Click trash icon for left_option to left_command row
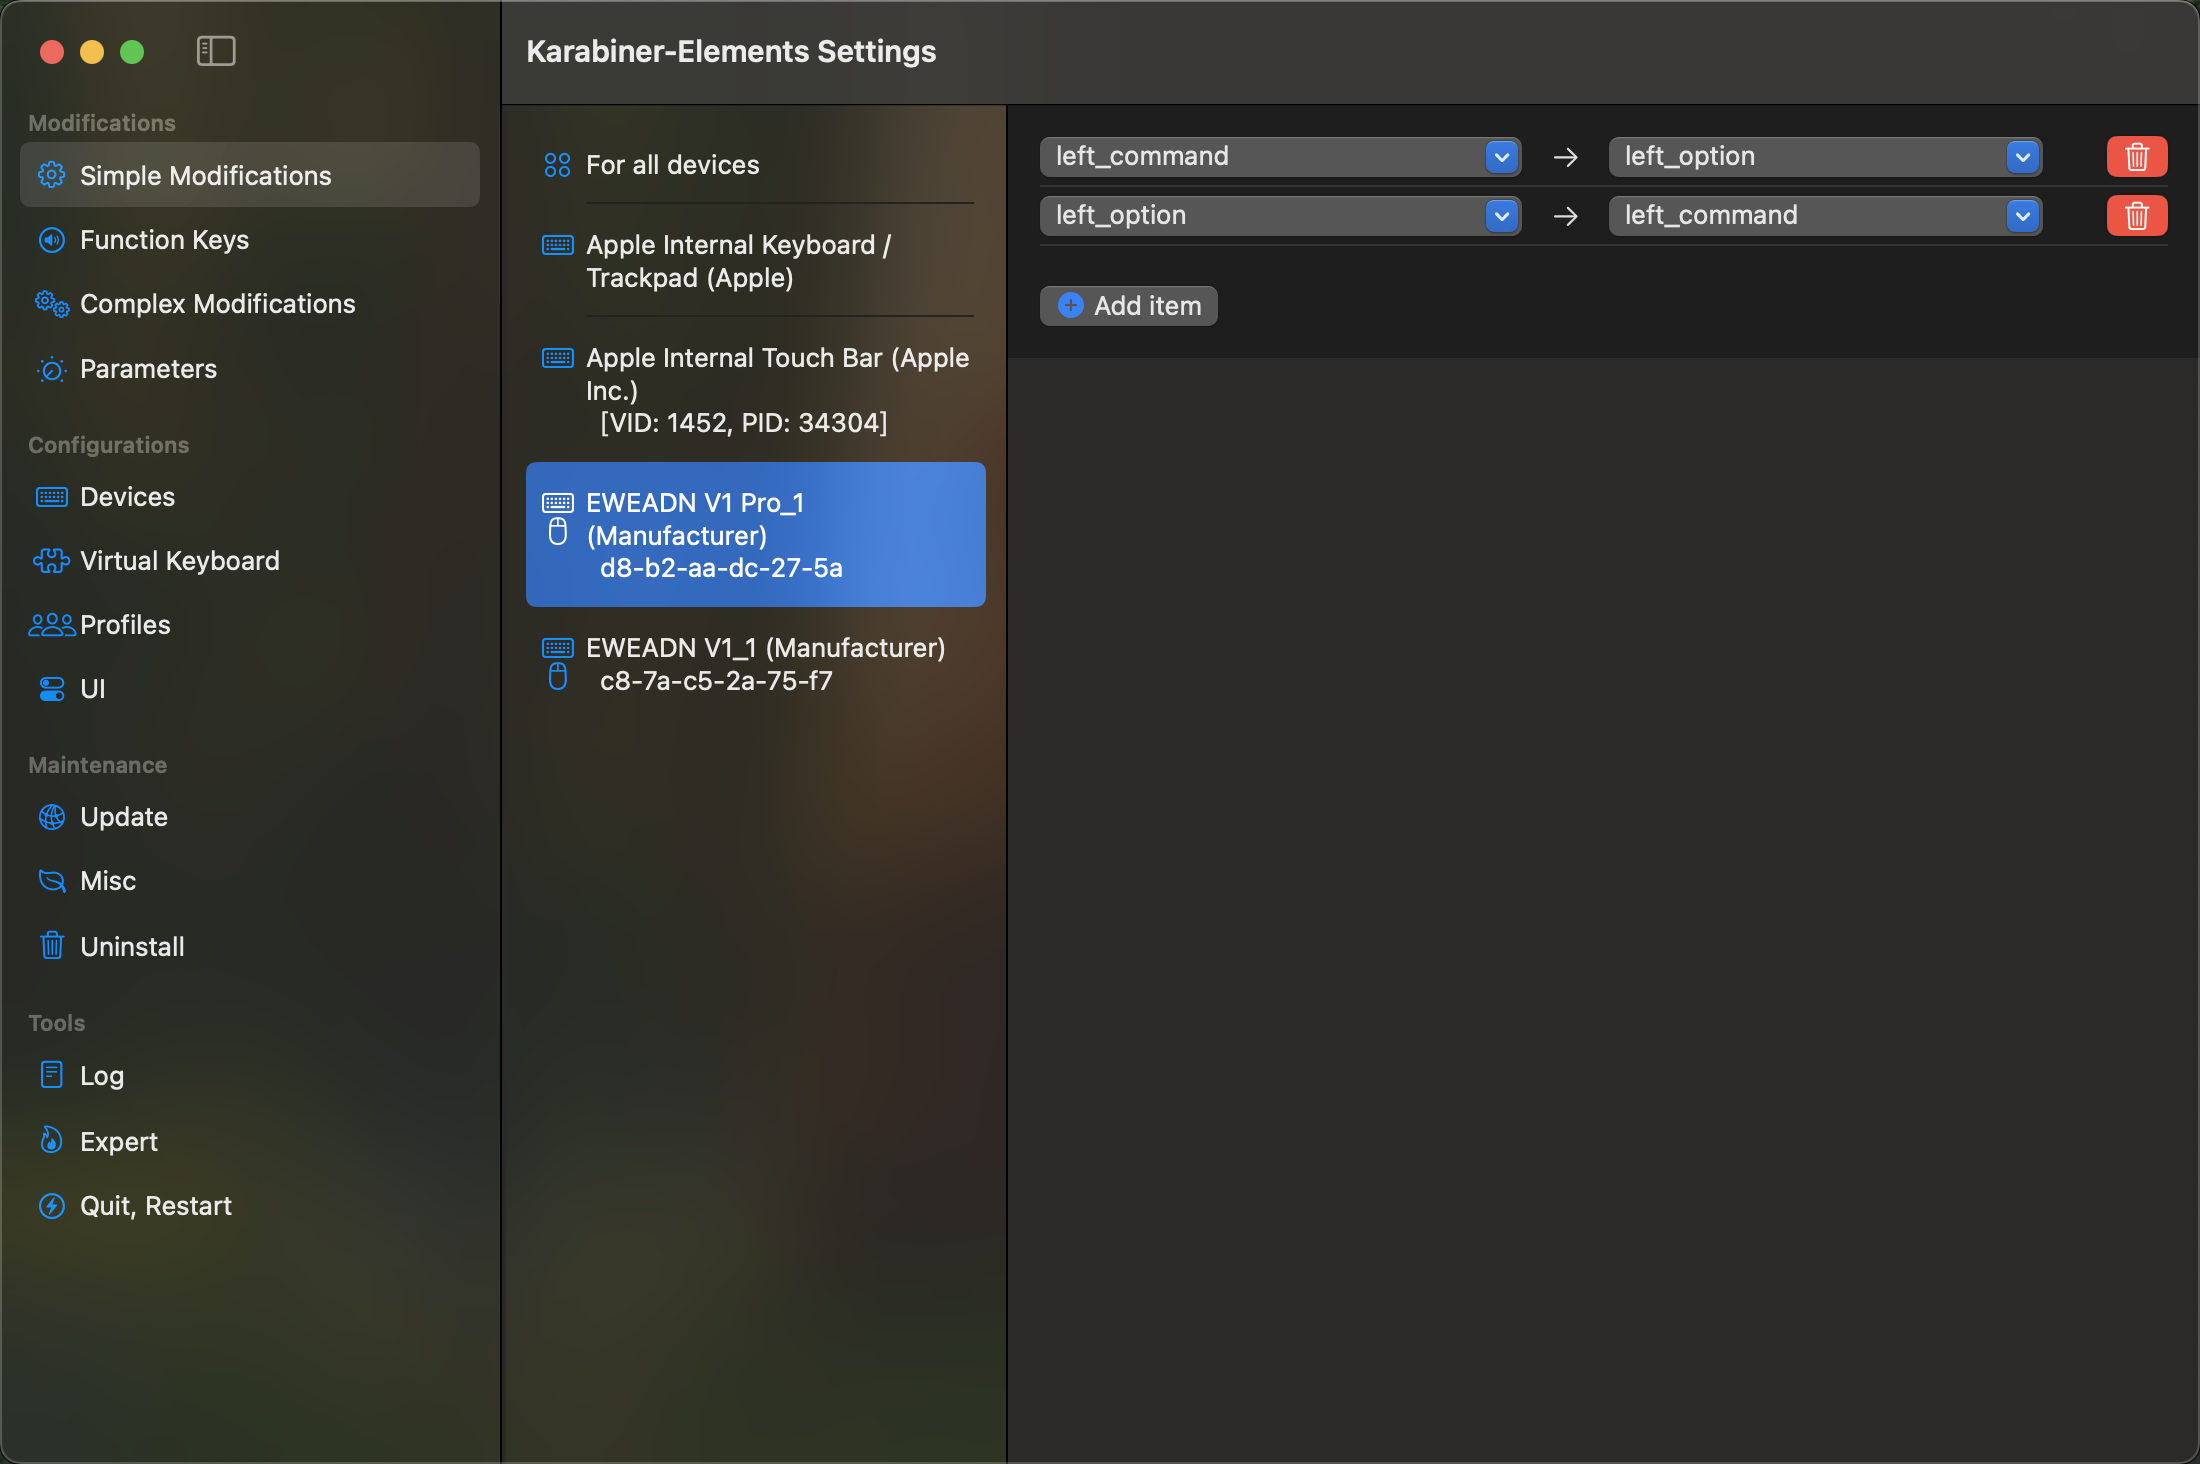Image resolution: width=2200 pixels, height=1464 pixels. click(2136, 216)
